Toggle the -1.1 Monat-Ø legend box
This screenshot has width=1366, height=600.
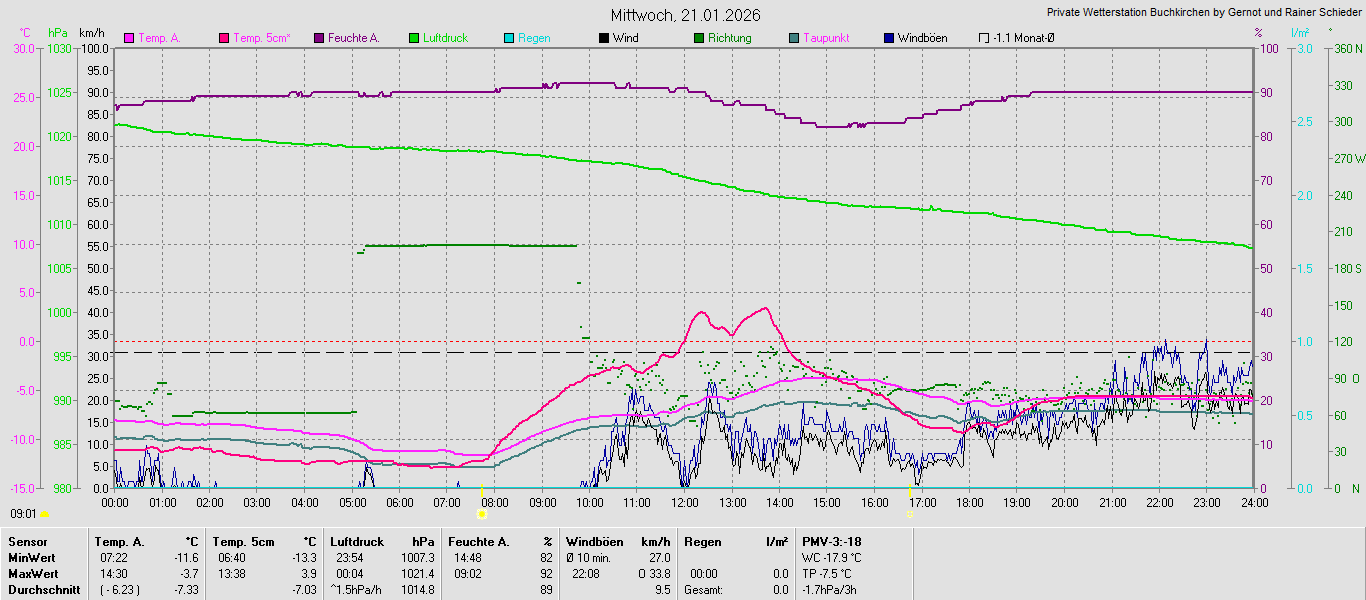[984, 38]
